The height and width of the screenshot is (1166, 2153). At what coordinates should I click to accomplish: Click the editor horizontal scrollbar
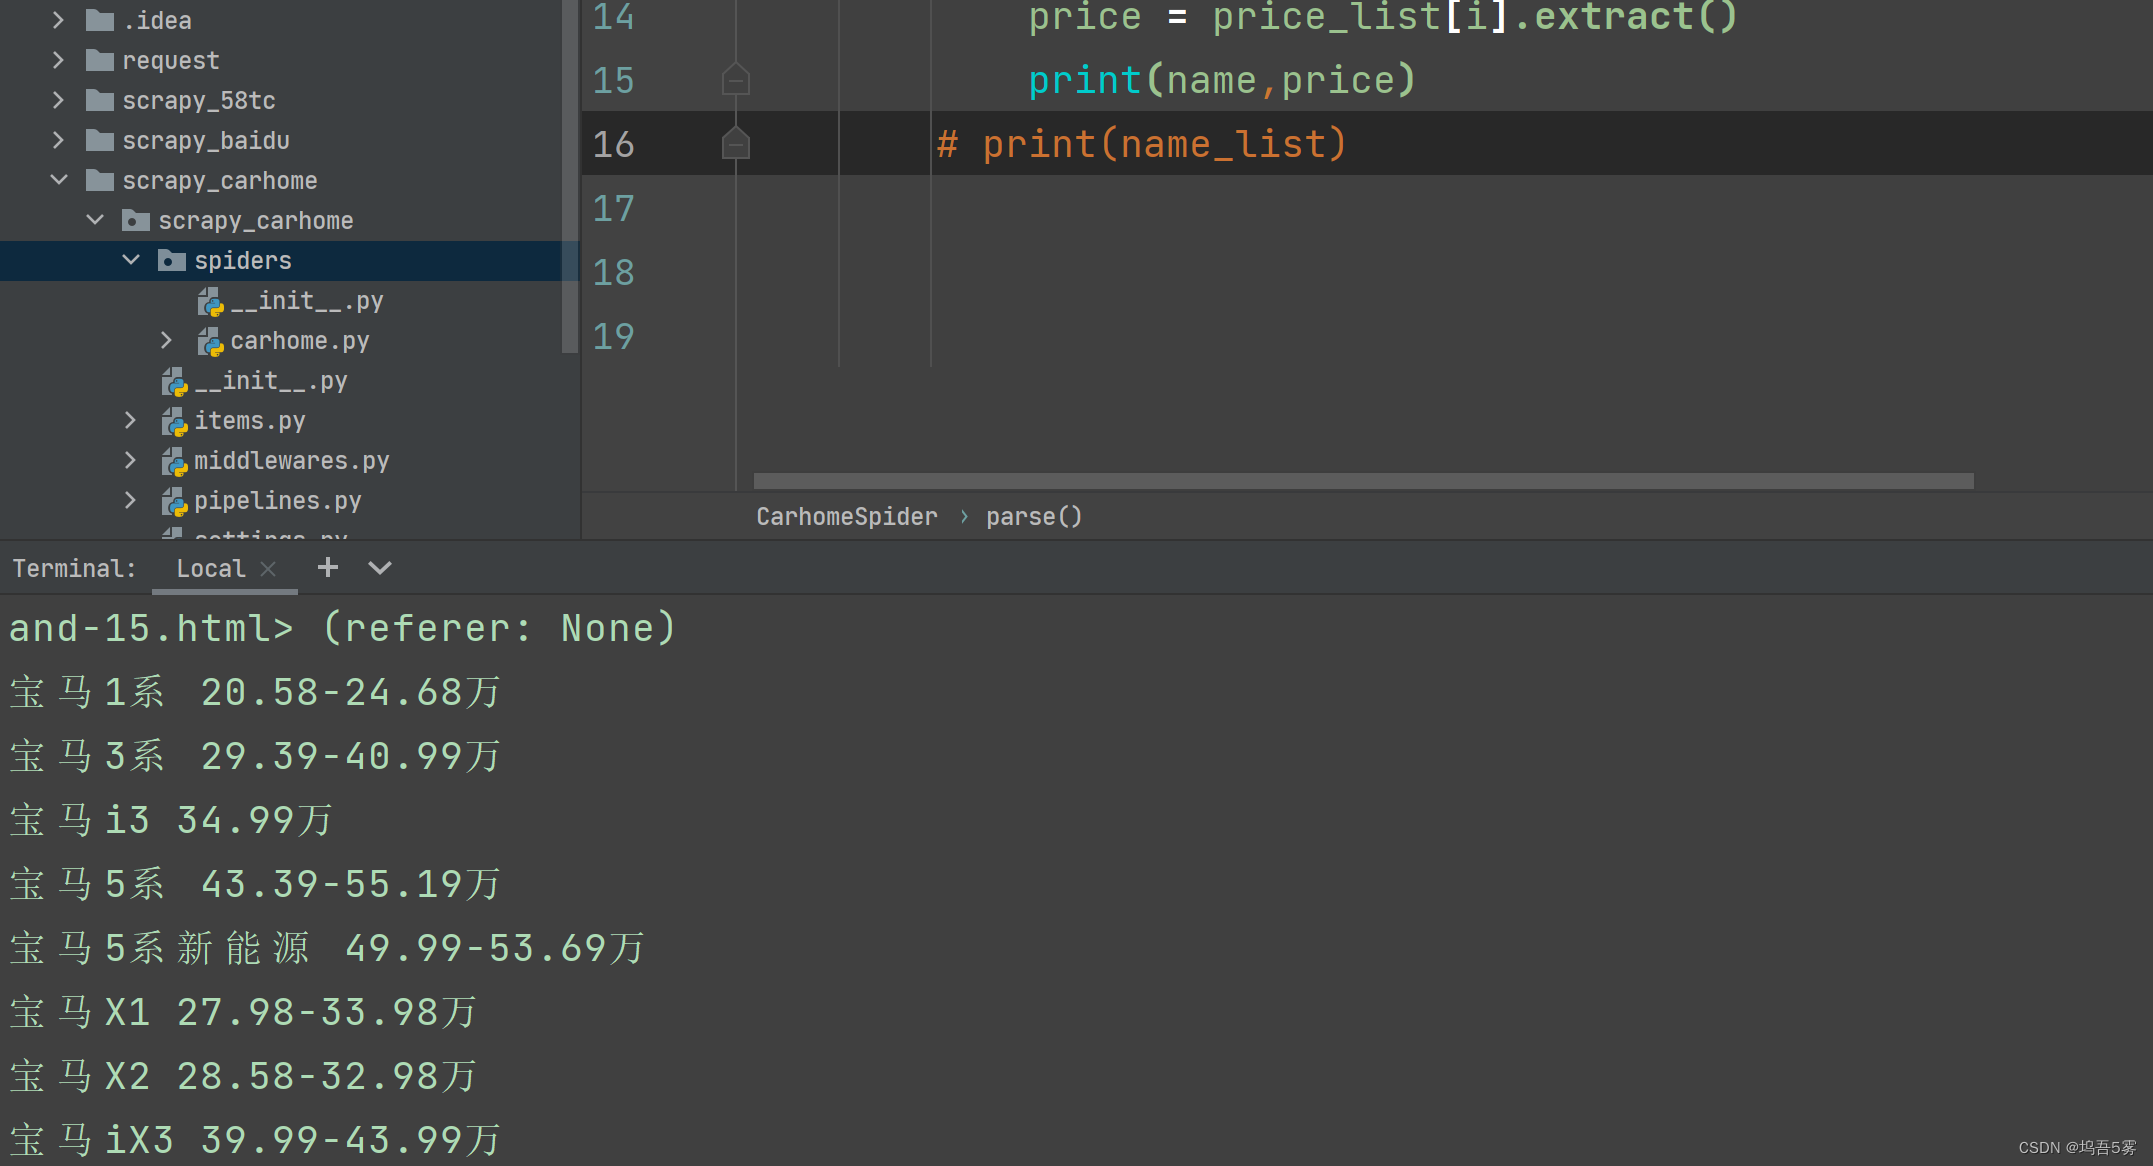point(1362,481)
